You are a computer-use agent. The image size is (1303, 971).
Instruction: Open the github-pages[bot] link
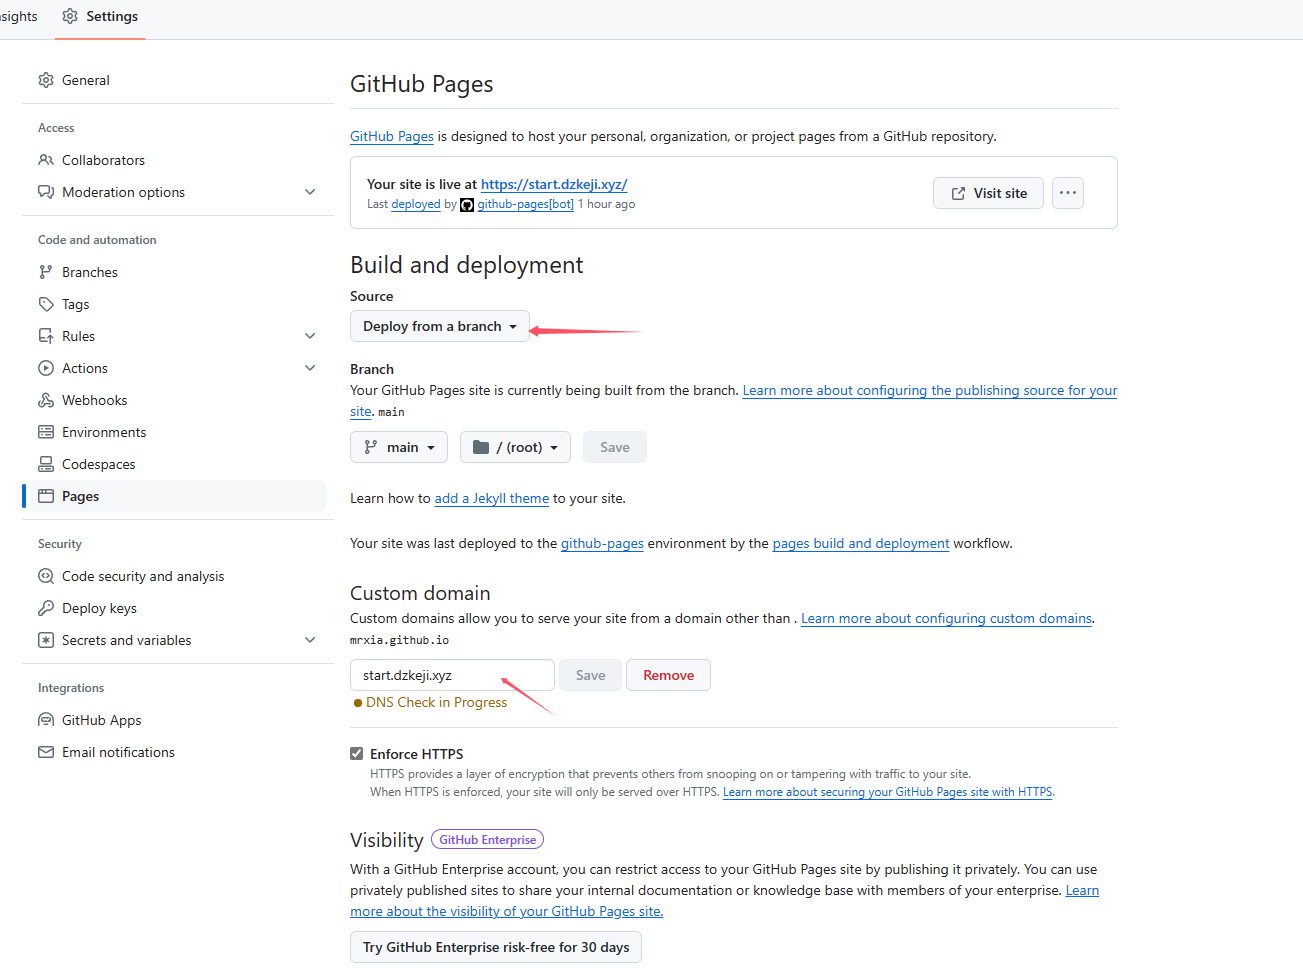[x=526, y=204]
